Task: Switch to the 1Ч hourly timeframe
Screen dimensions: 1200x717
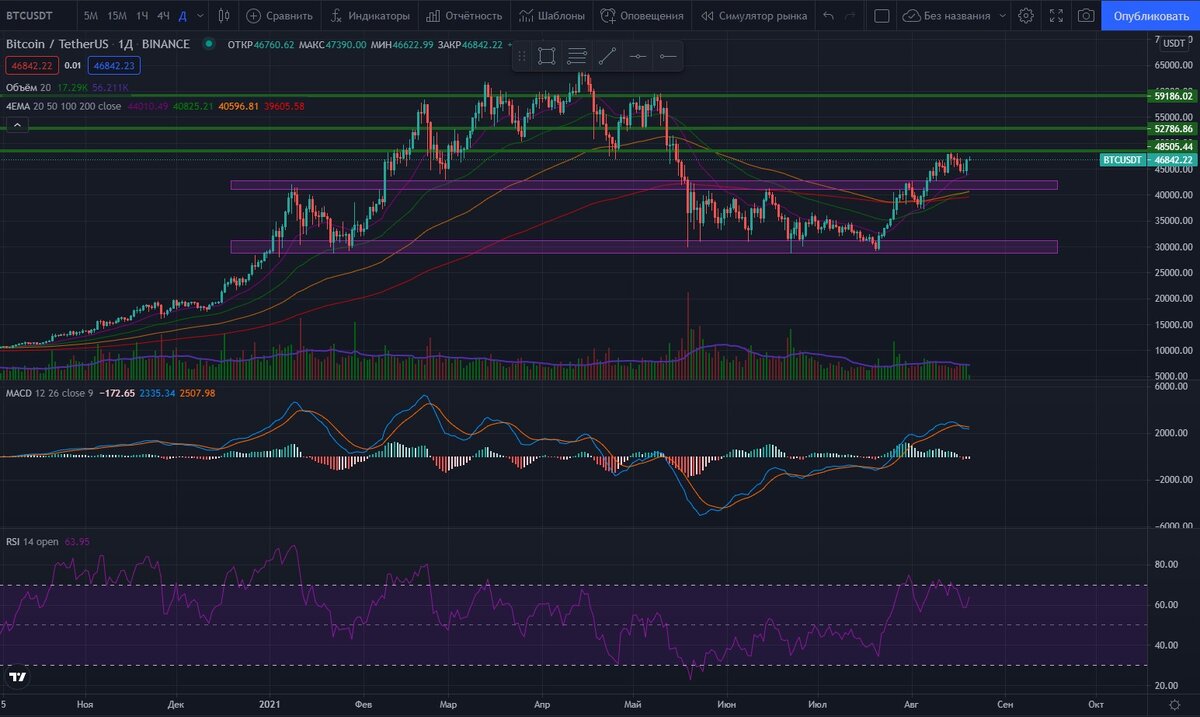Action: [x=142, y=16]
